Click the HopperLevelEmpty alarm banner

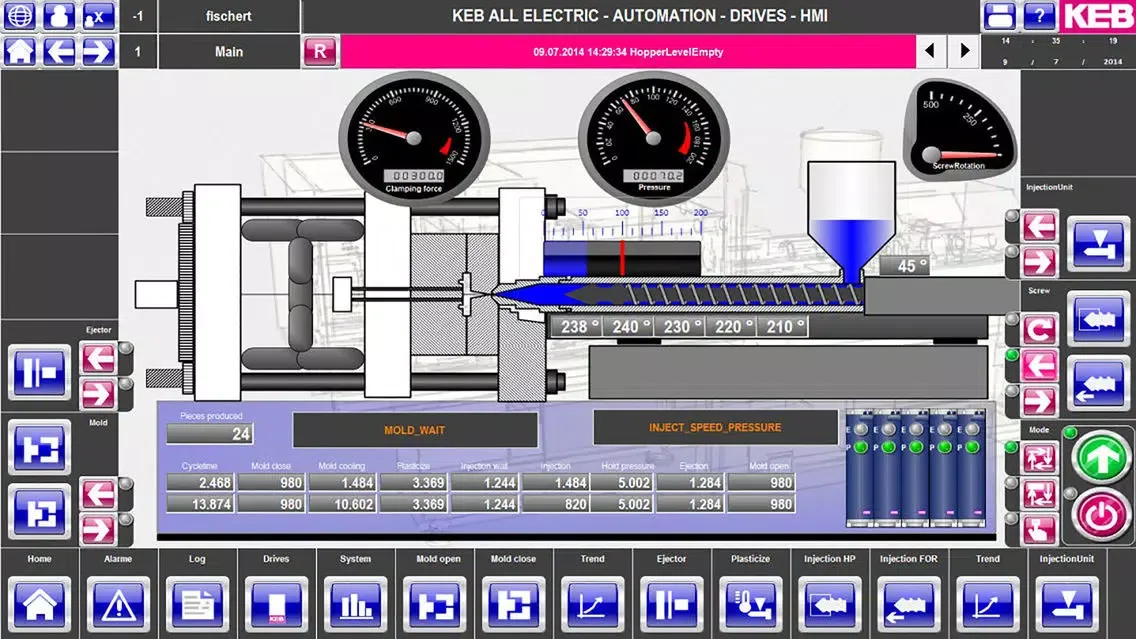click(628, 52)
